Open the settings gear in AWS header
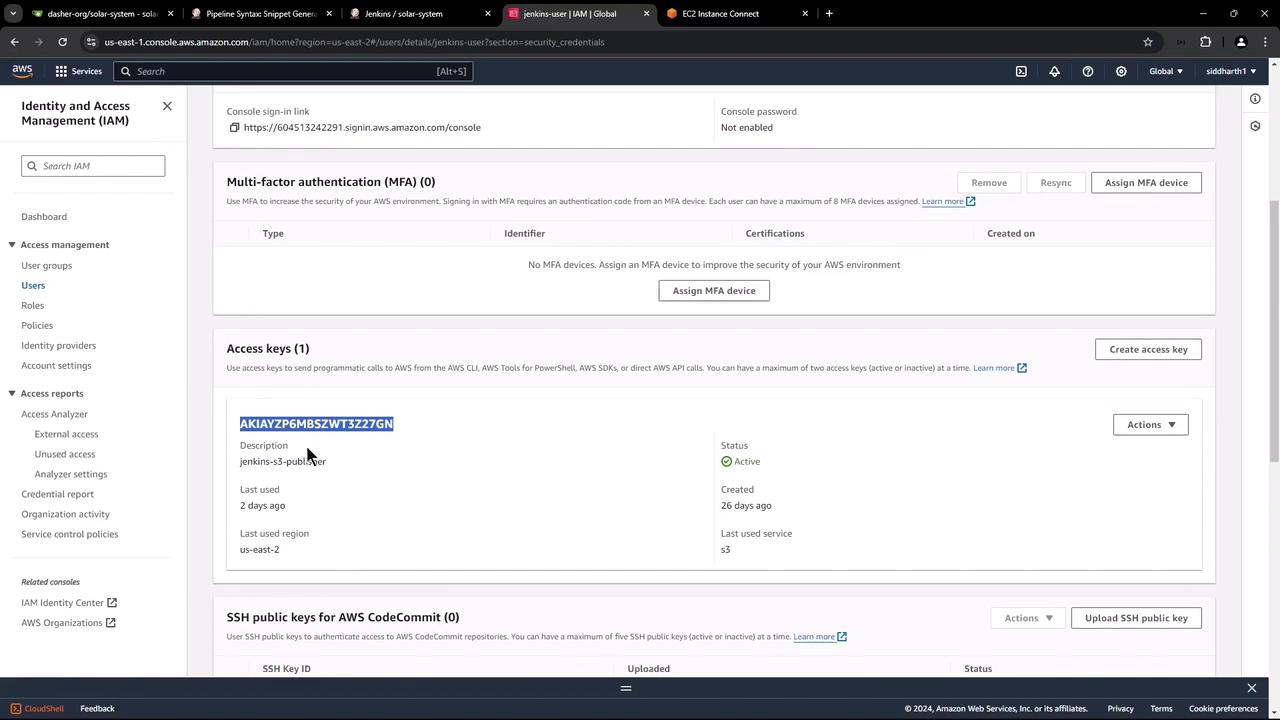 [x=1121, y=71]
